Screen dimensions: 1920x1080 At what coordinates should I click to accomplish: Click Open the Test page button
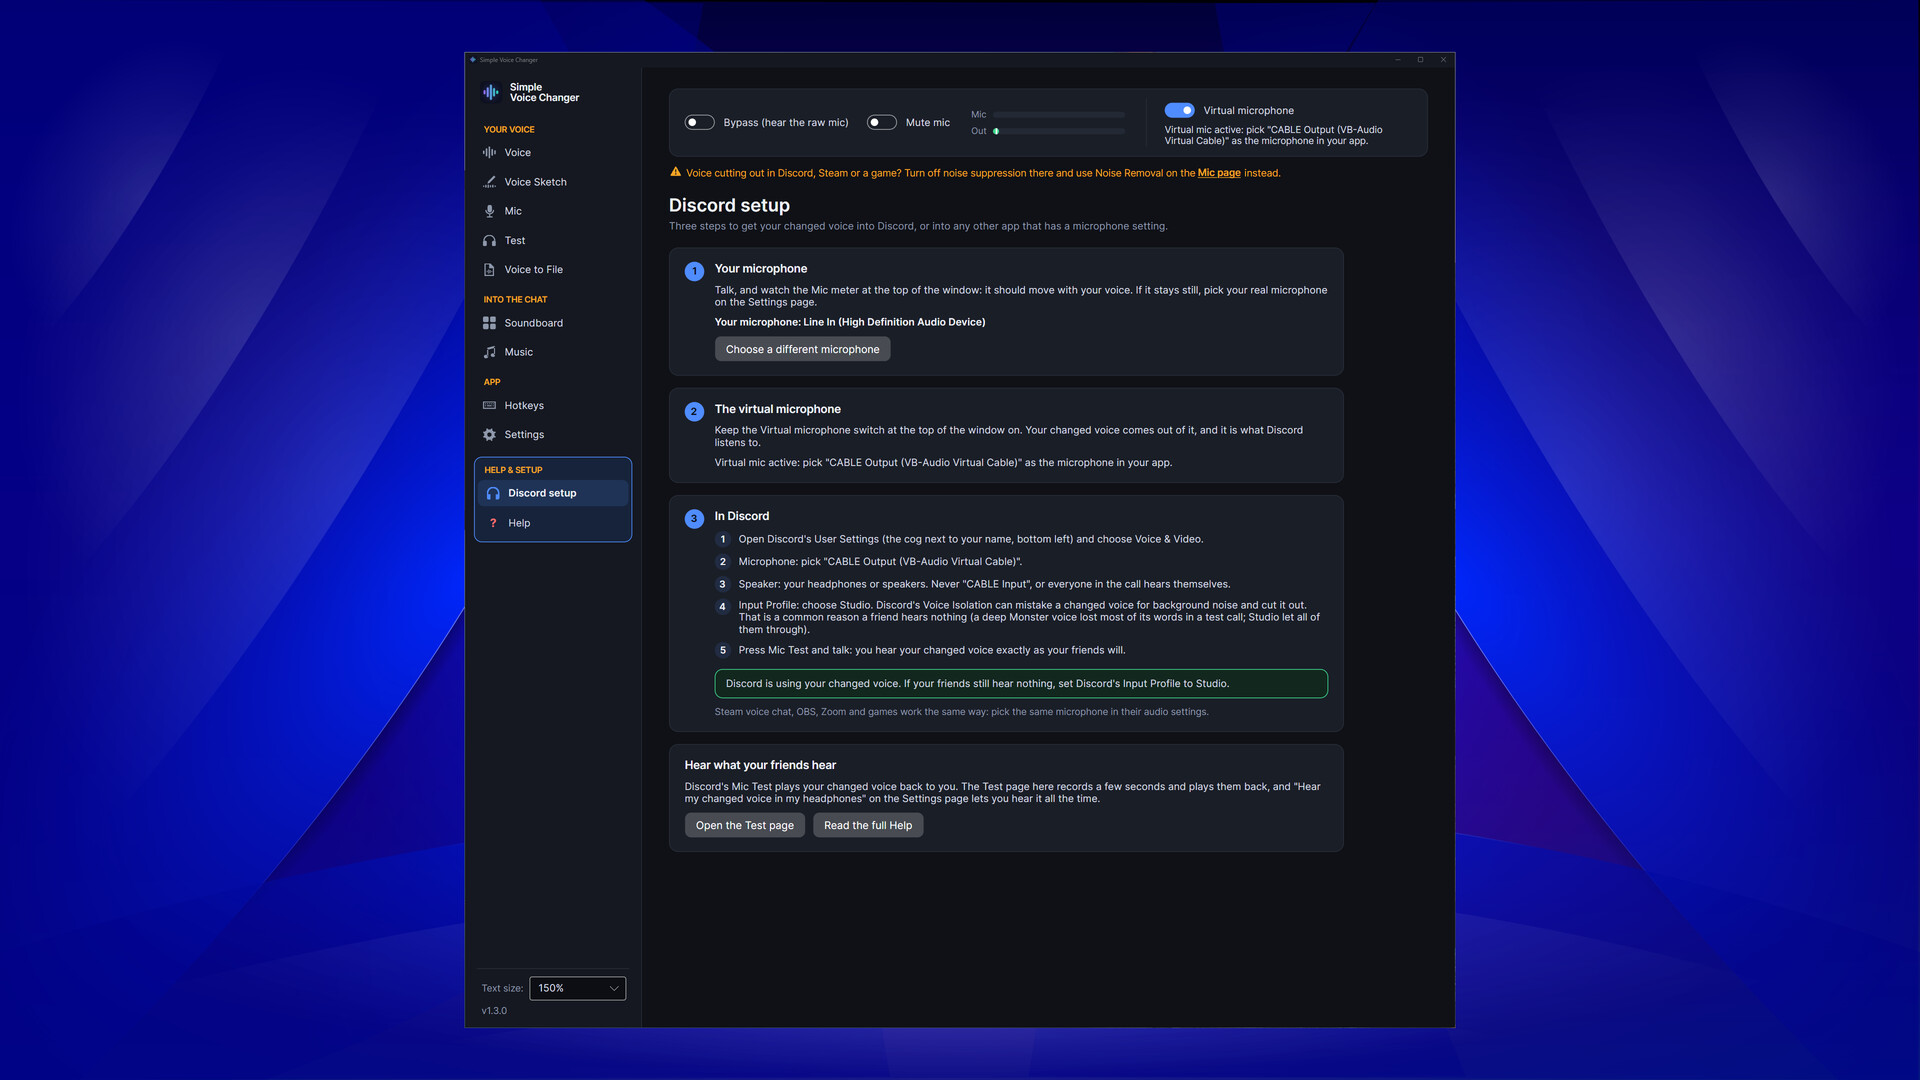click(744, 825)
